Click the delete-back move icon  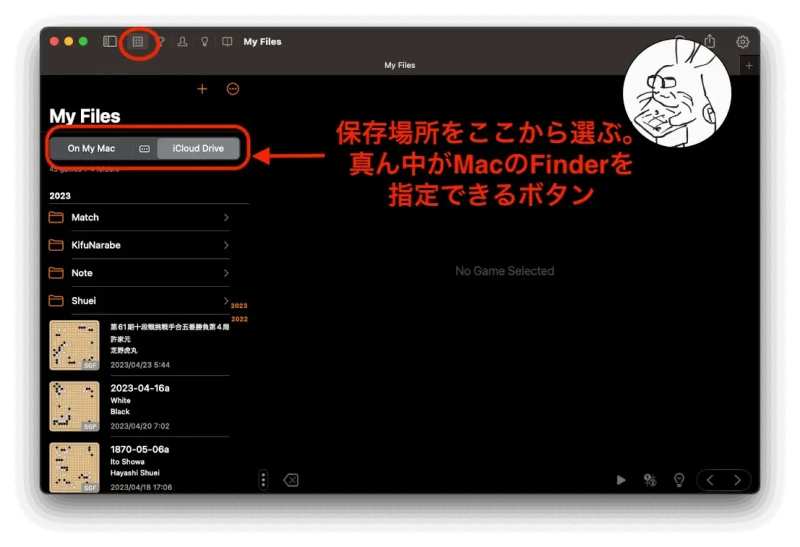pyautogui.click(x=291, y=480)
